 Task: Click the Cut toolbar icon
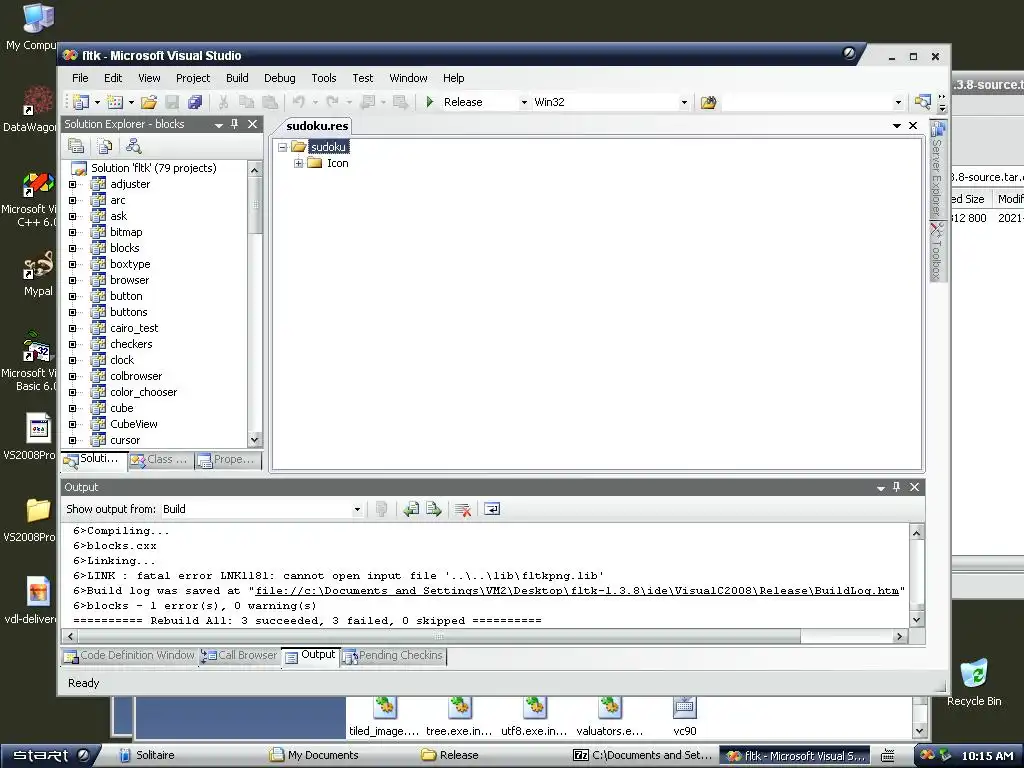[223, 102]
